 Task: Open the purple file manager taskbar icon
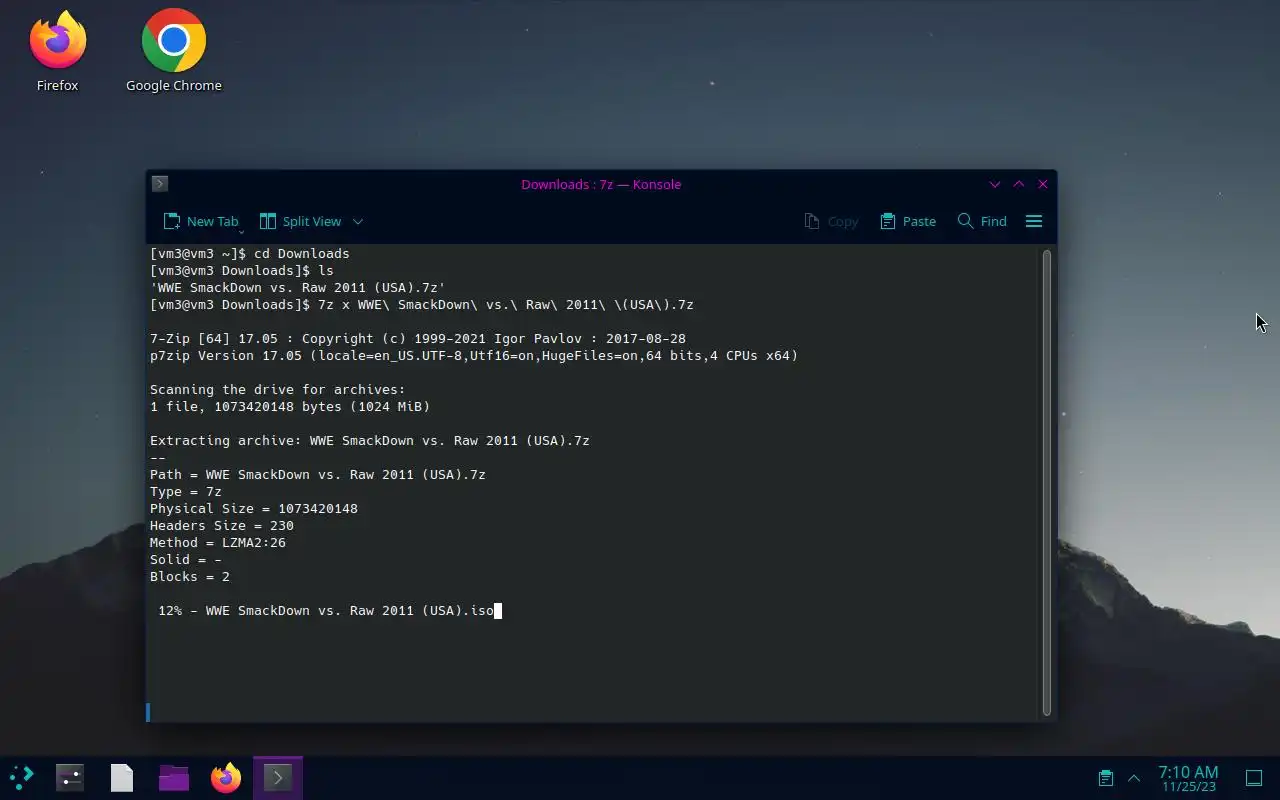point(174,777)
